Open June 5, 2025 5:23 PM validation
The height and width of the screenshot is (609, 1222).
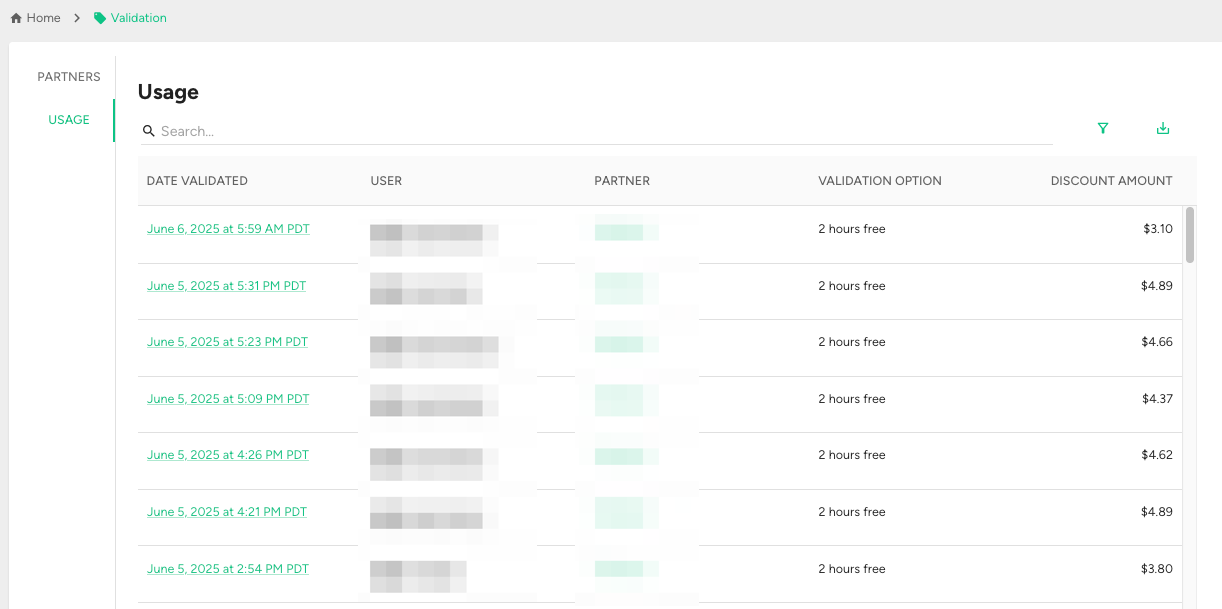(x=227, y=342)
